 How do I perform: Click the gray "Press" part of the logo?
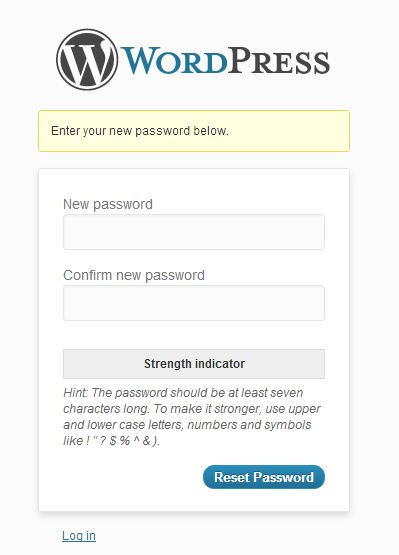[x=279, y=61]
